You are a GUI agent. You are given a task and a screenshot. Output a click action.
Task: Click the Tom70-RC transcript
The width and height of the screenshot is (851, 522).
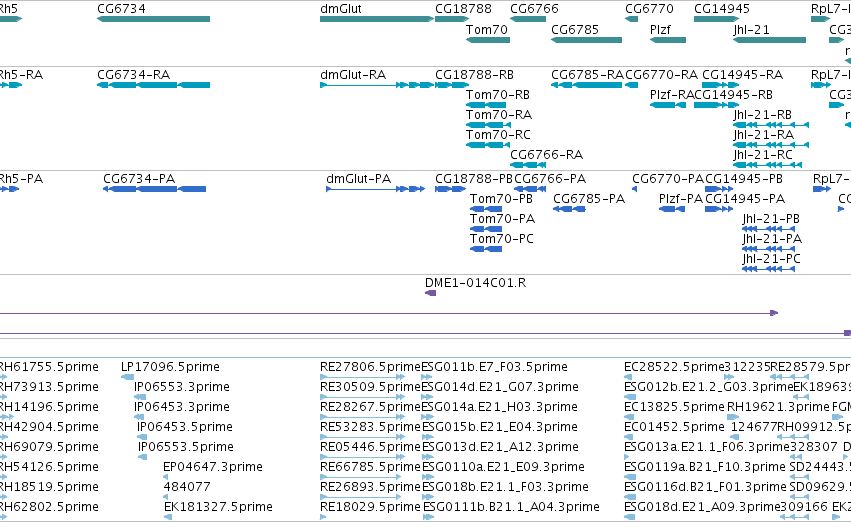pos(488,145)
